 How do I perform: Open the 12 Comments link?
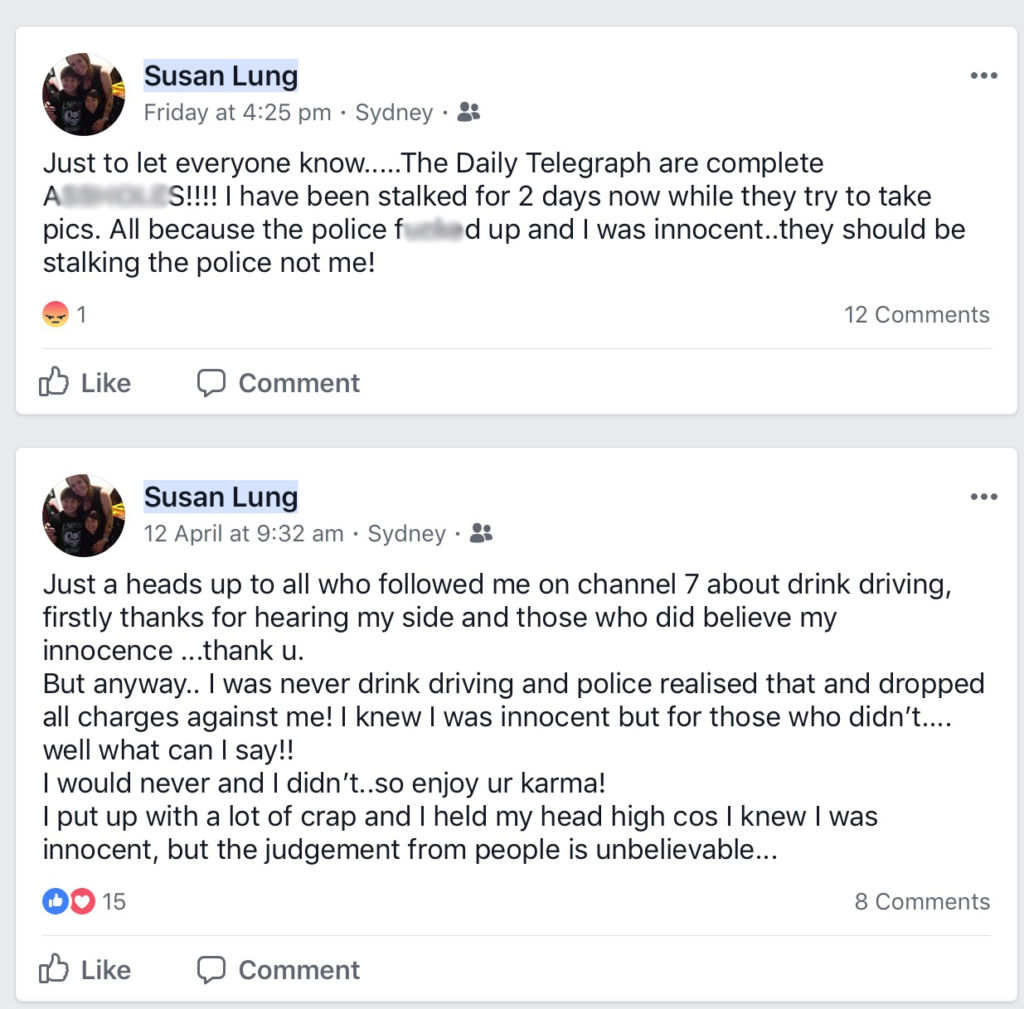[916, 315]
